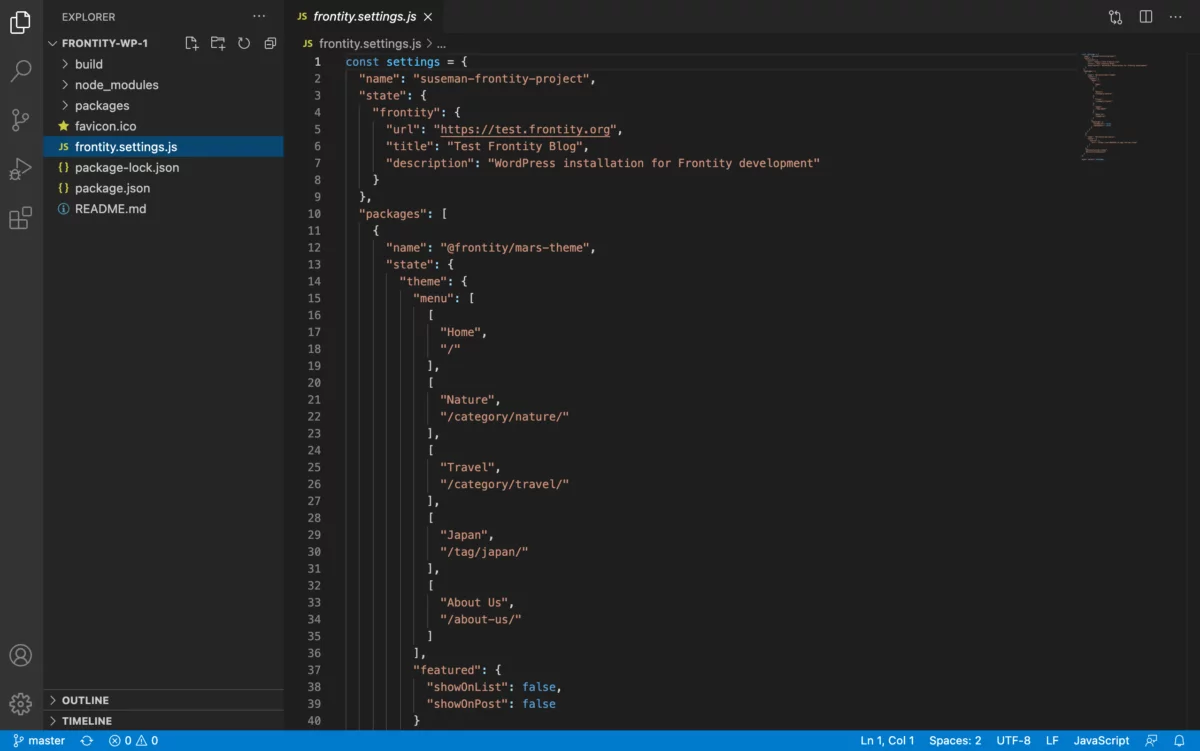Open the test.frontity.org URL link

coord(527,129)
